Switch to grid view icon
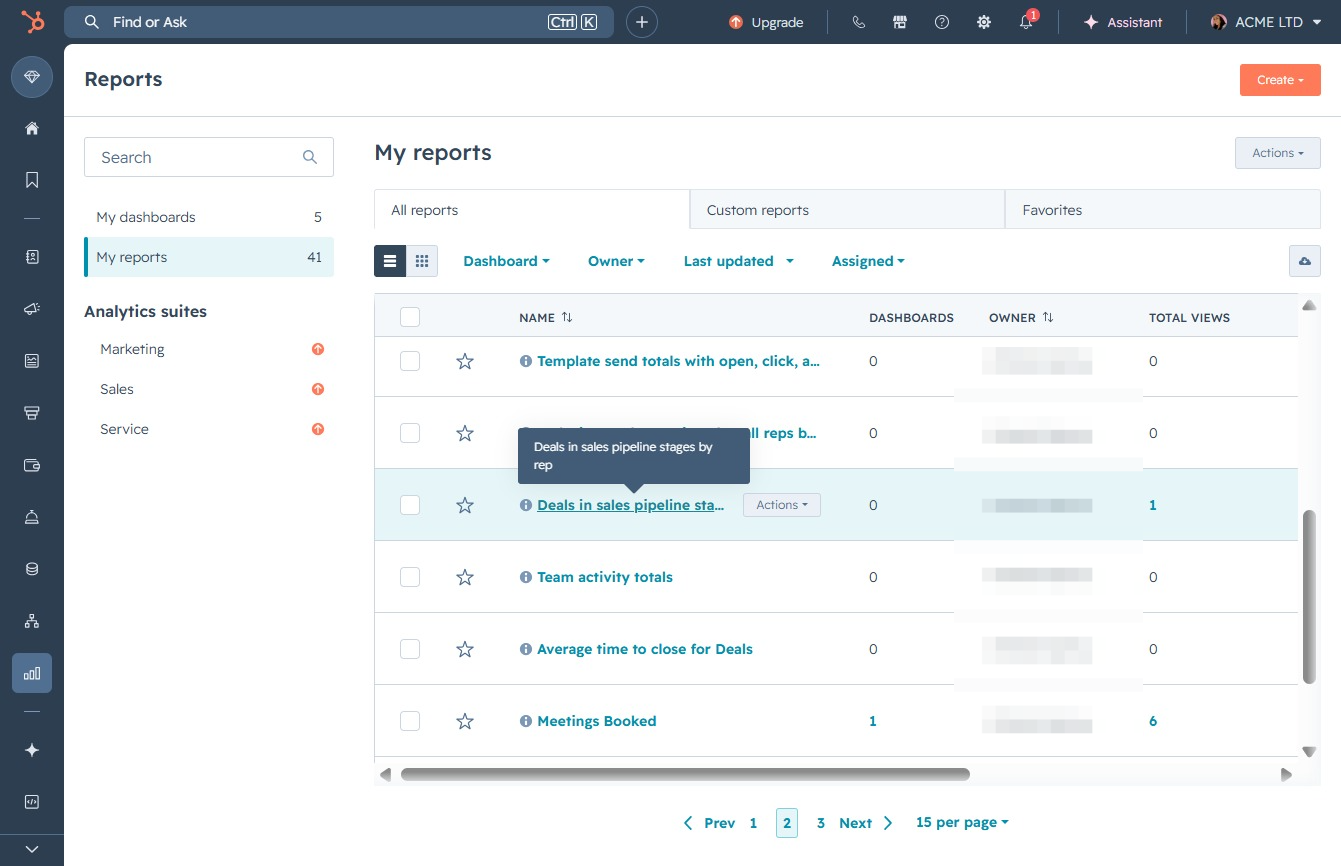The height and width of the screenshot is (866, 1341). pyautogui.click(x=422, y=261)
